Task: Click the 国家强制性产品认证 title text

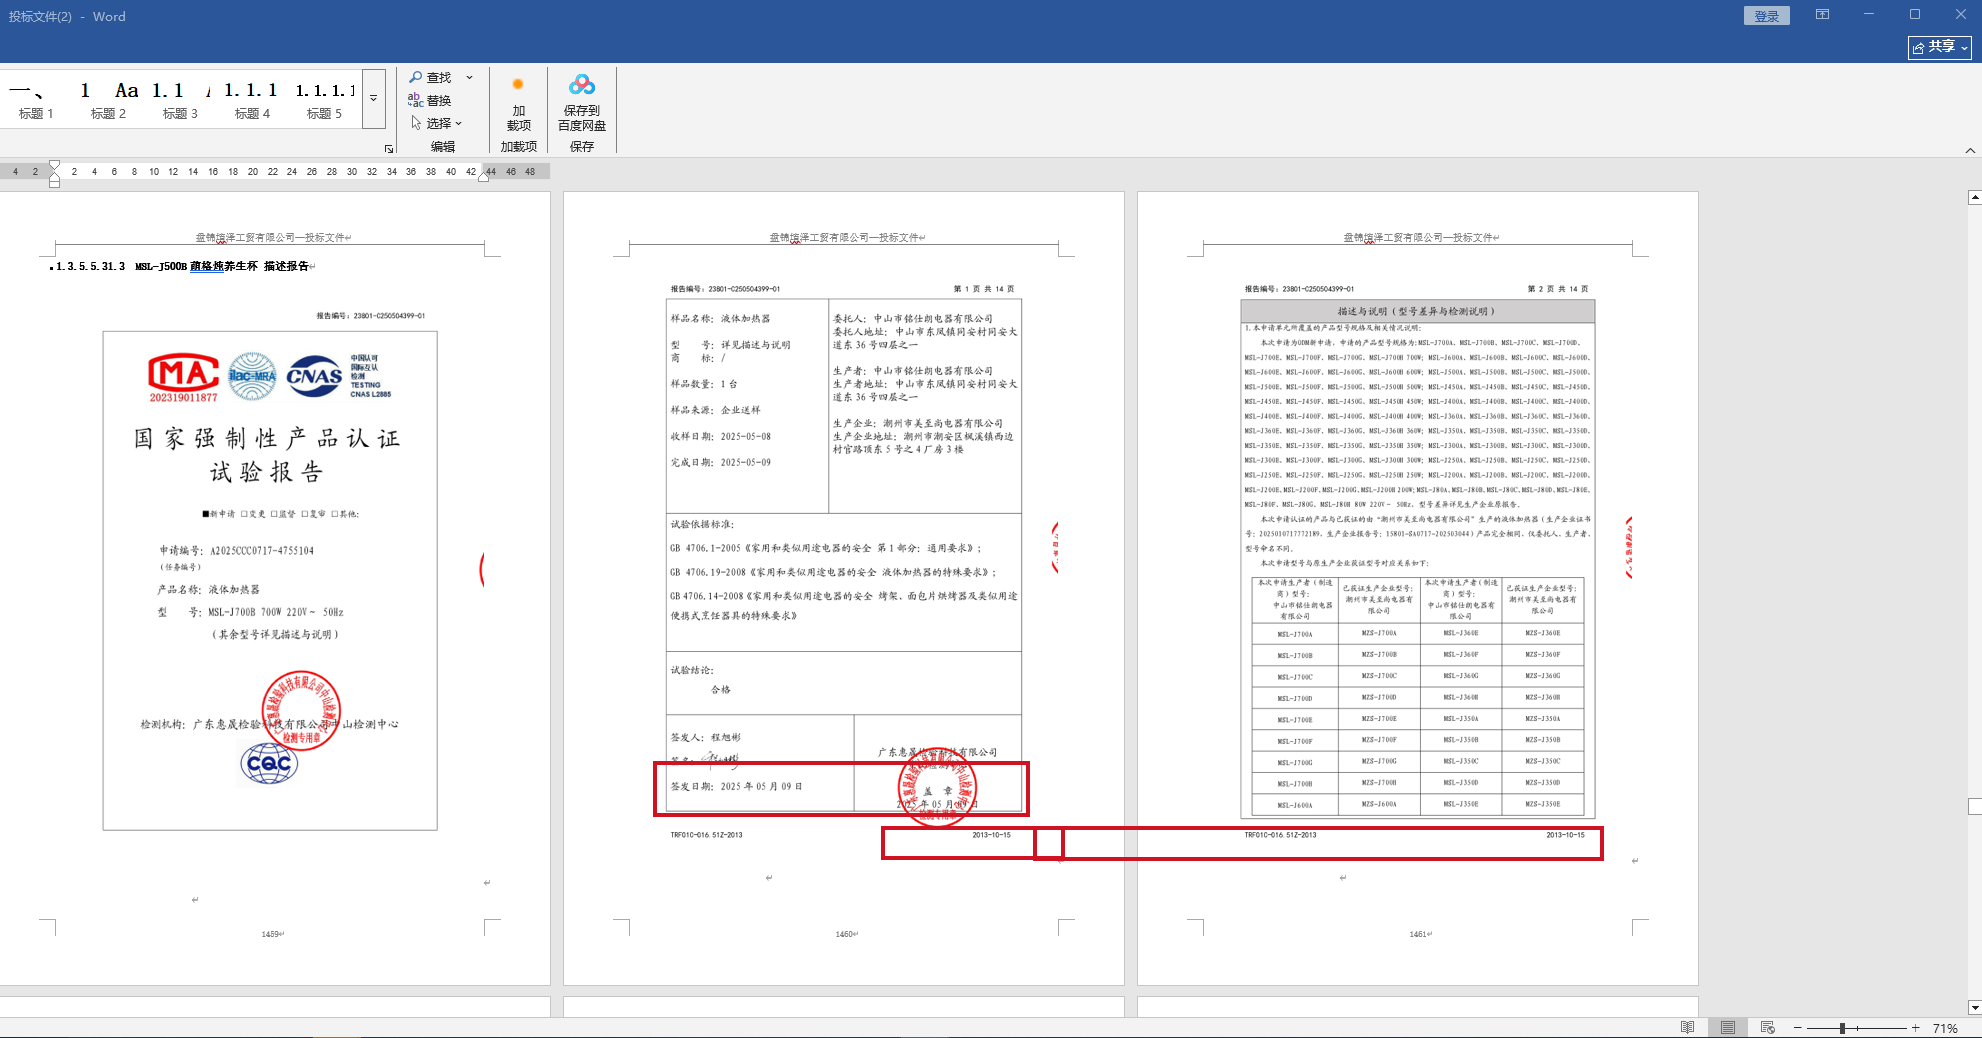Action: point(267,438)
